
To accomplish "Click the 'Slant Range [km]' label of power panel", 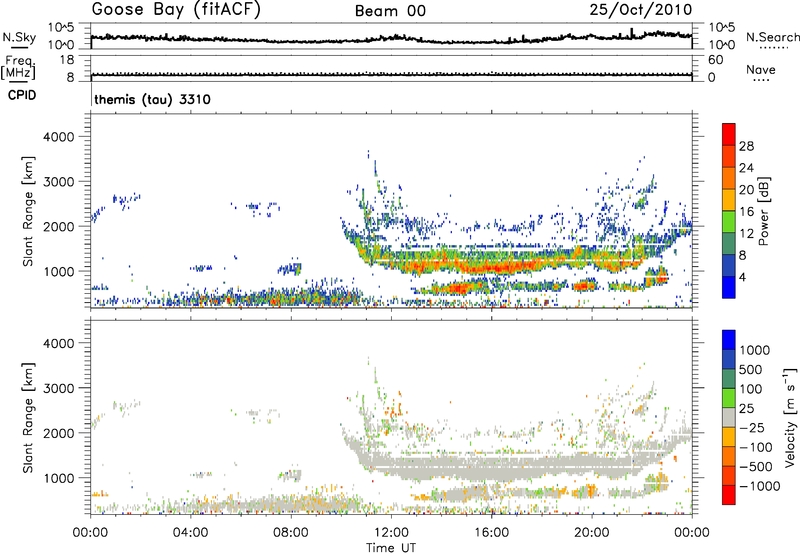I will 28,211.
